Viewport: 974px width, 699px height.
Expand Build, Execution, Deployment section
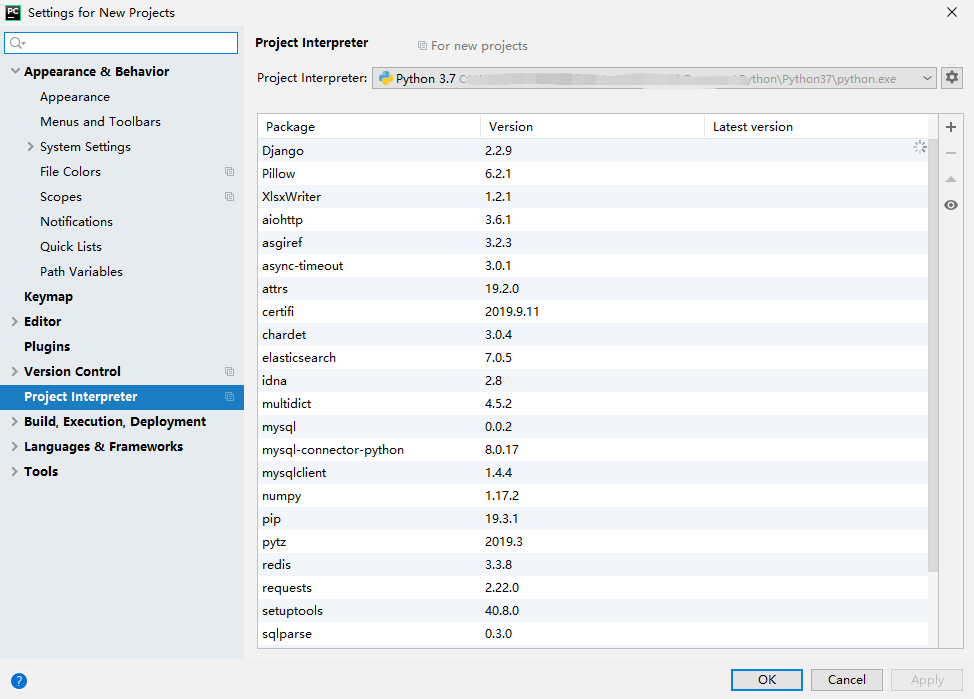coord(15,421)
